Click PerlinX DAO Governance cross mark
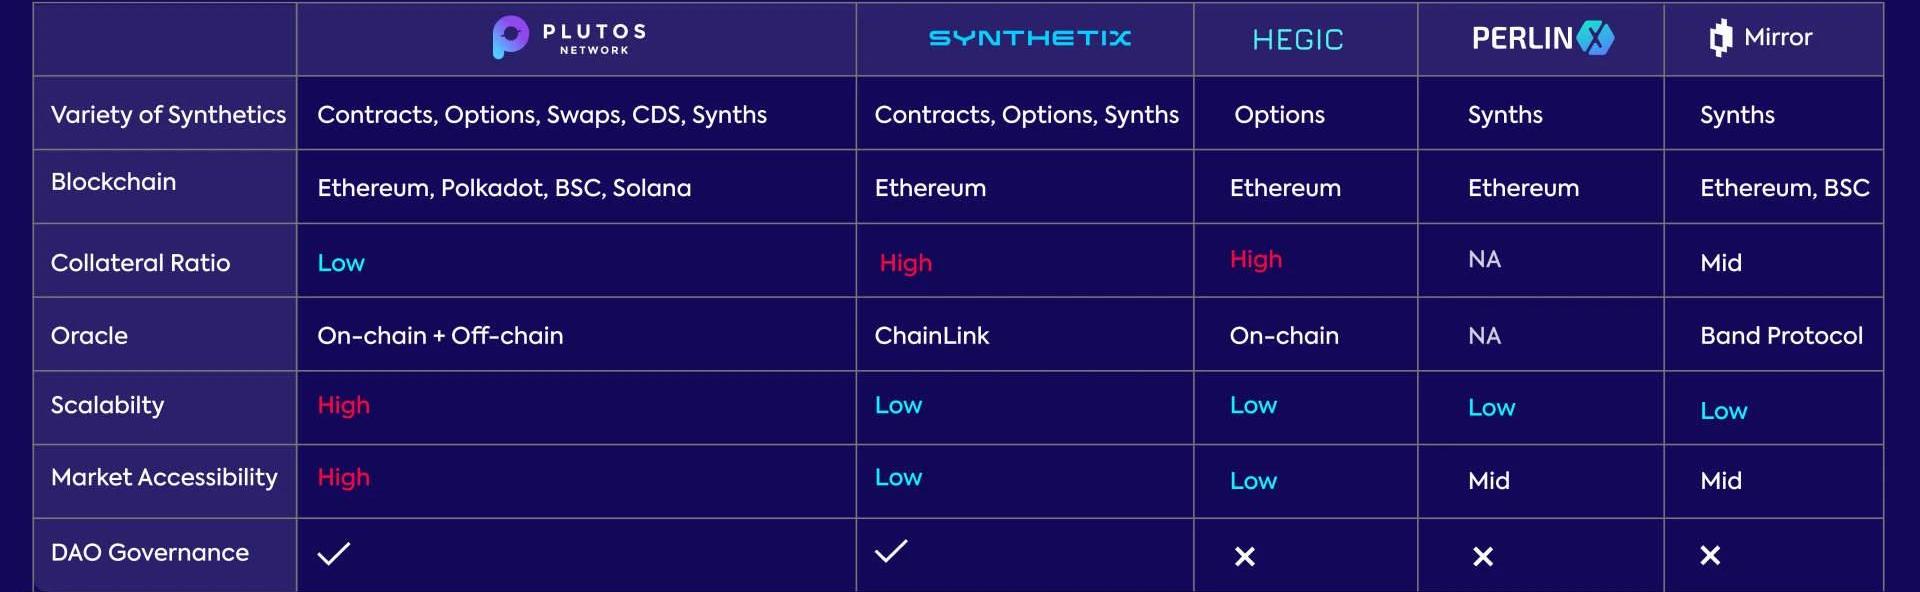 tap(1483, 556)
